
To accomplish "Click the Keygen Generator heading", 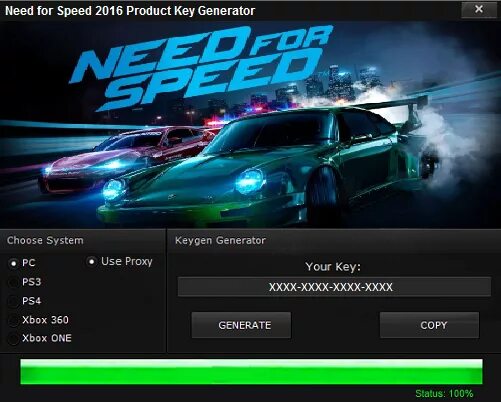I will [220, 240].
